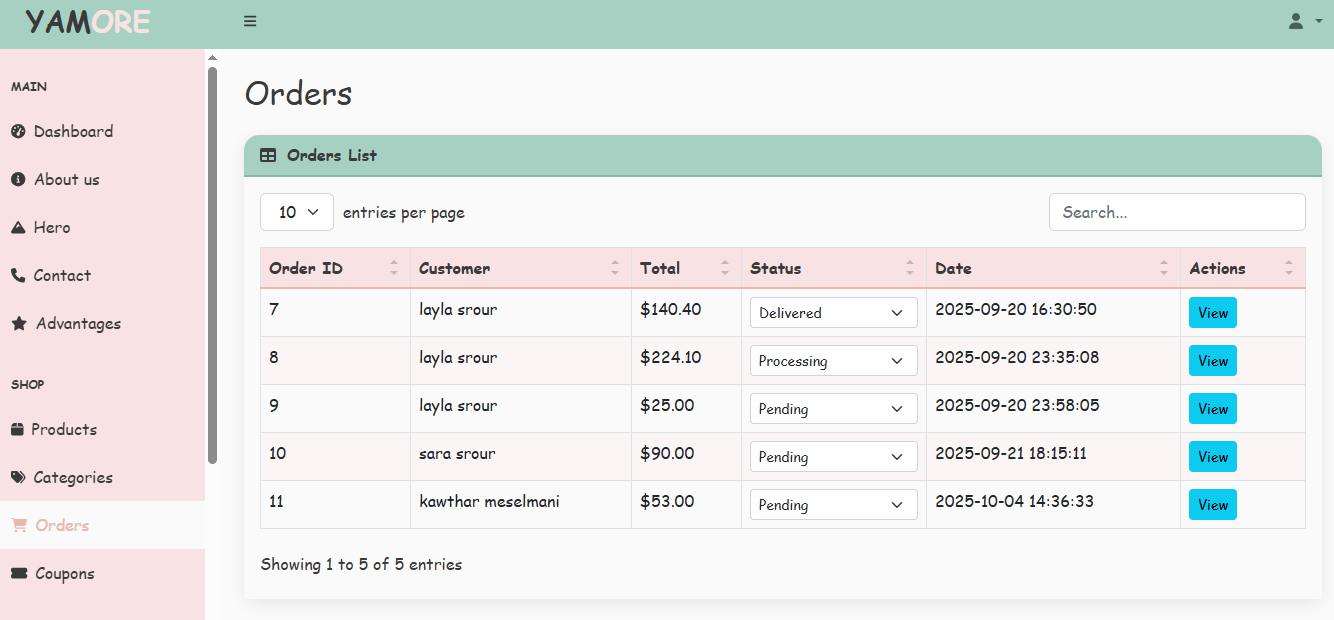This screenshot has width=1334, height=620.
Task: Click the About us info icon
Action: (18, 179)
